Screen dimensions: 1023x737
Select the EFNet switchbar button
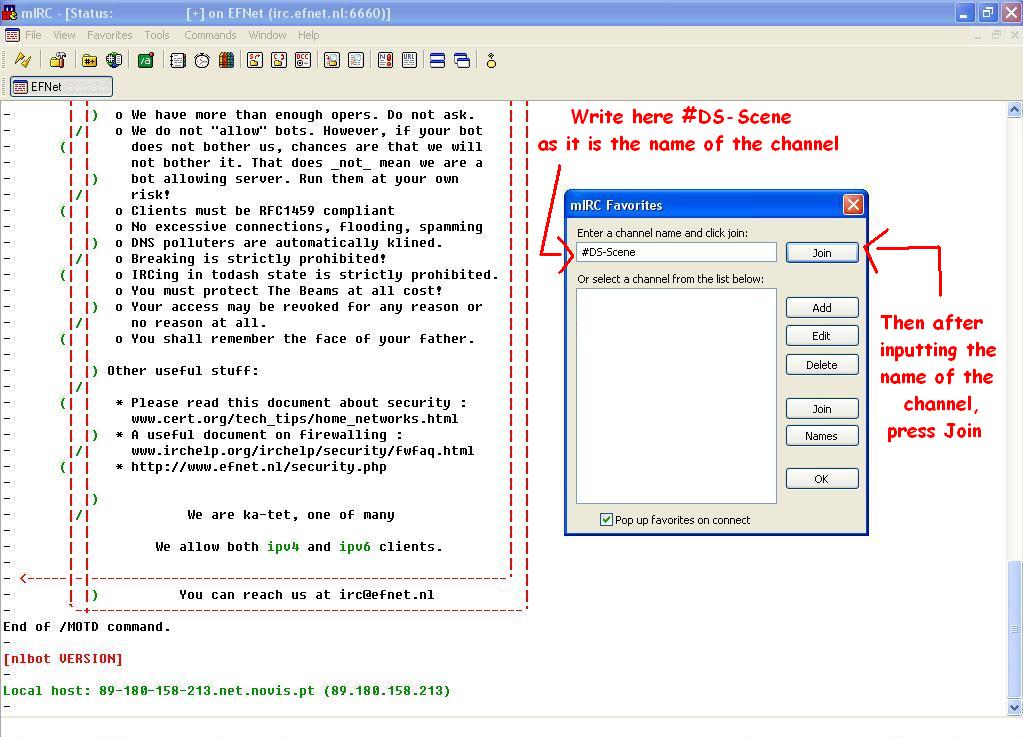[61, 86]
